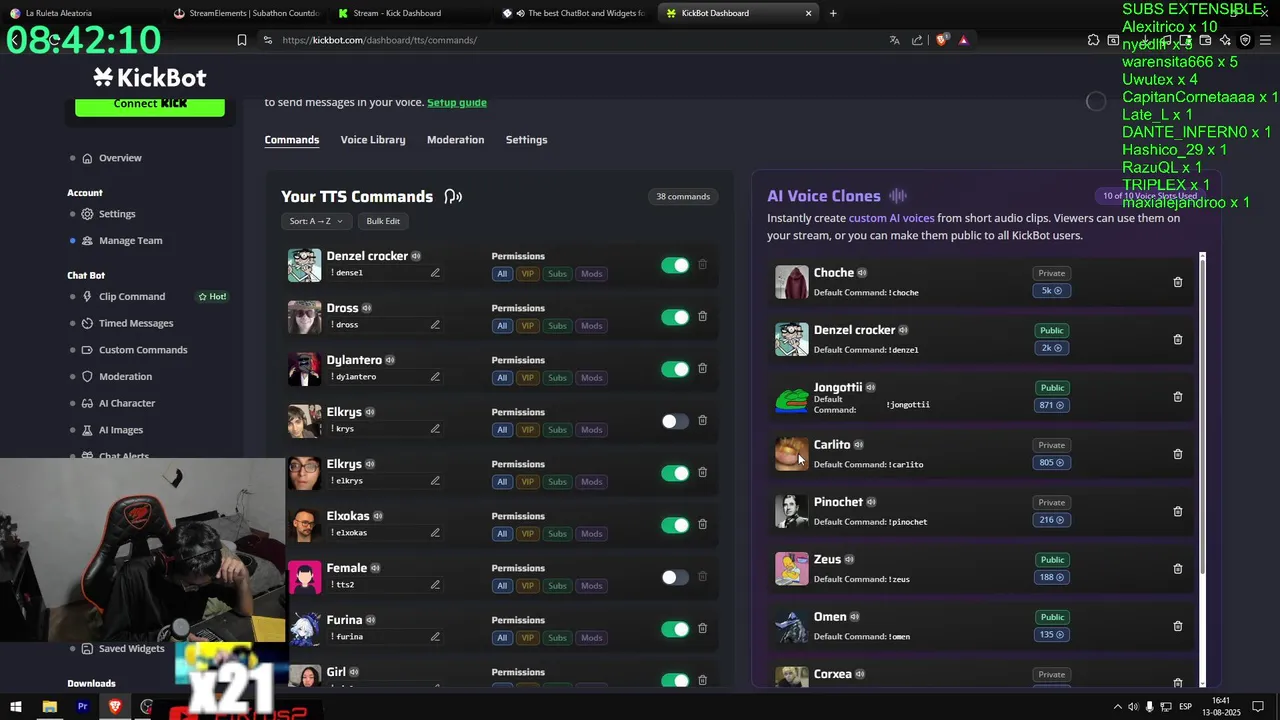Select the Commands tab

(x=292, y=140)
